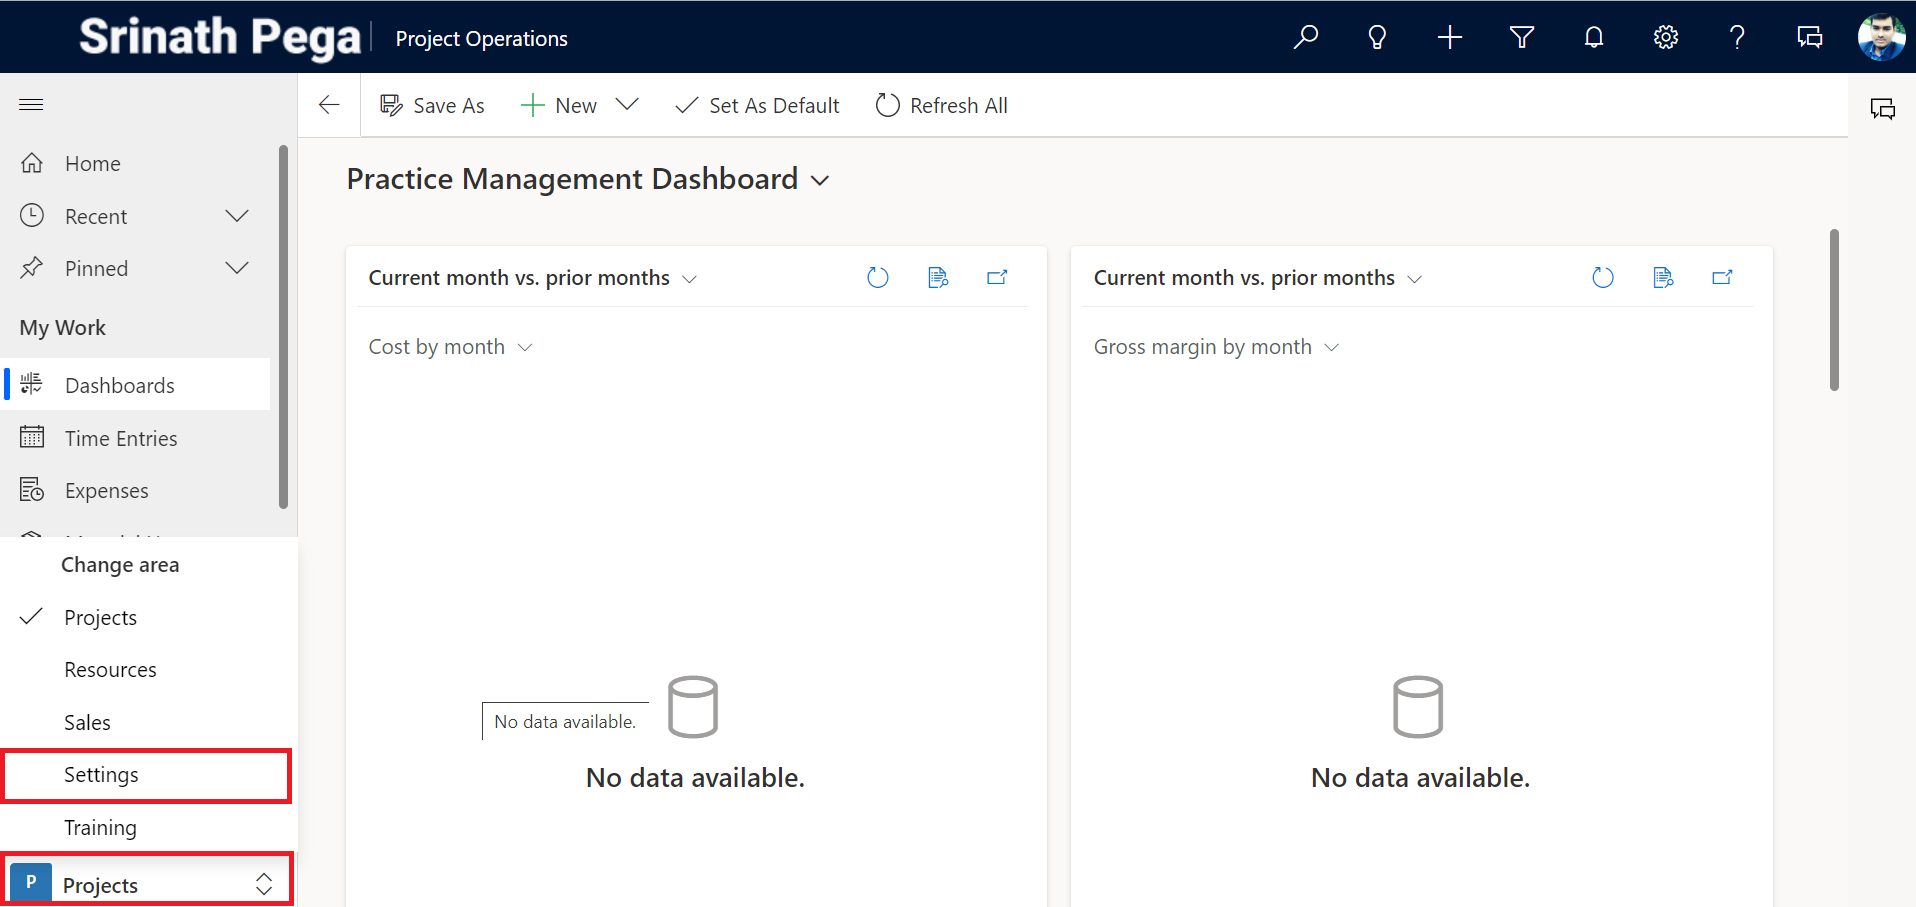The height and width of the screenshot is (907, 1916).
Task: Open Time Entries in the sidebar
Action: [120, 439]
